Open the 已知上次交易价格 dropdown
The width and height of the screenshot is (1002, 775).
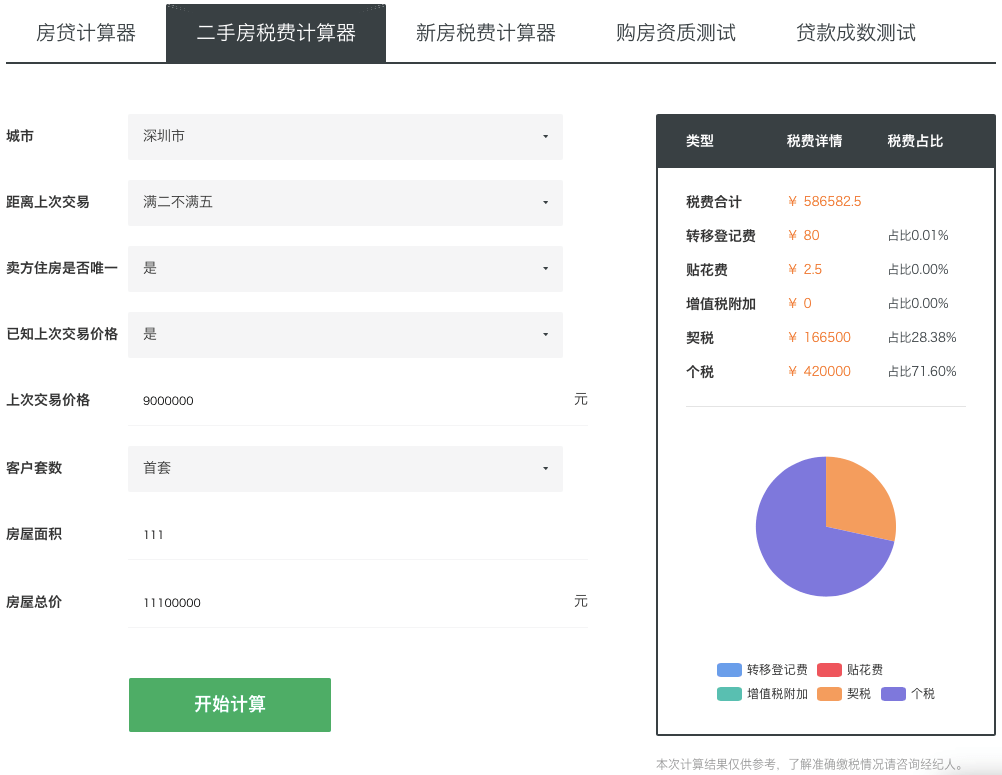click(x=345, y=334)
